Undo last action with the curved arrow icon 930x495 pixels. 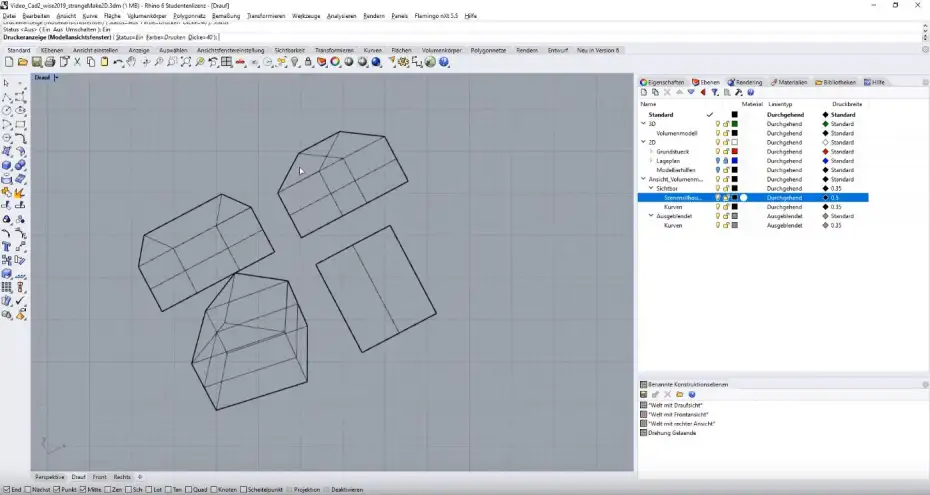coord(118,62)
